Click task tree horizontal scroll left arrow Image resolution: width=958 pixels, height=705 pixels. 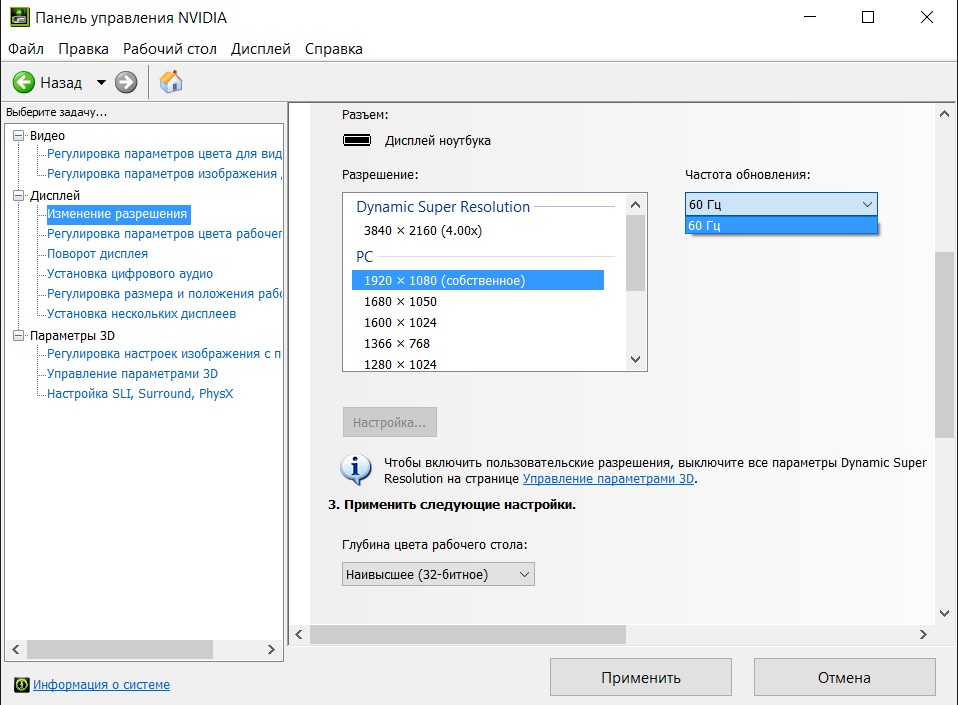(x=16, y=649)
